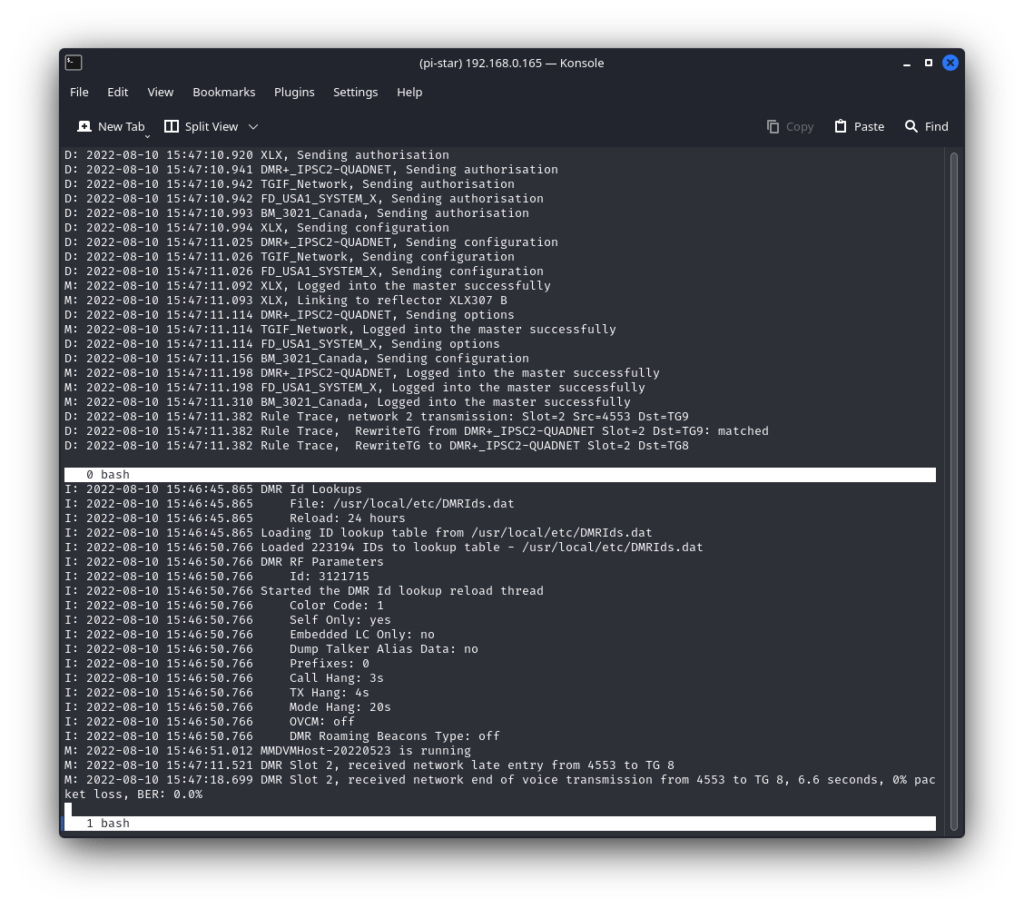Open the Settings menu
The image size is (1024, 908).
[355, 92]
